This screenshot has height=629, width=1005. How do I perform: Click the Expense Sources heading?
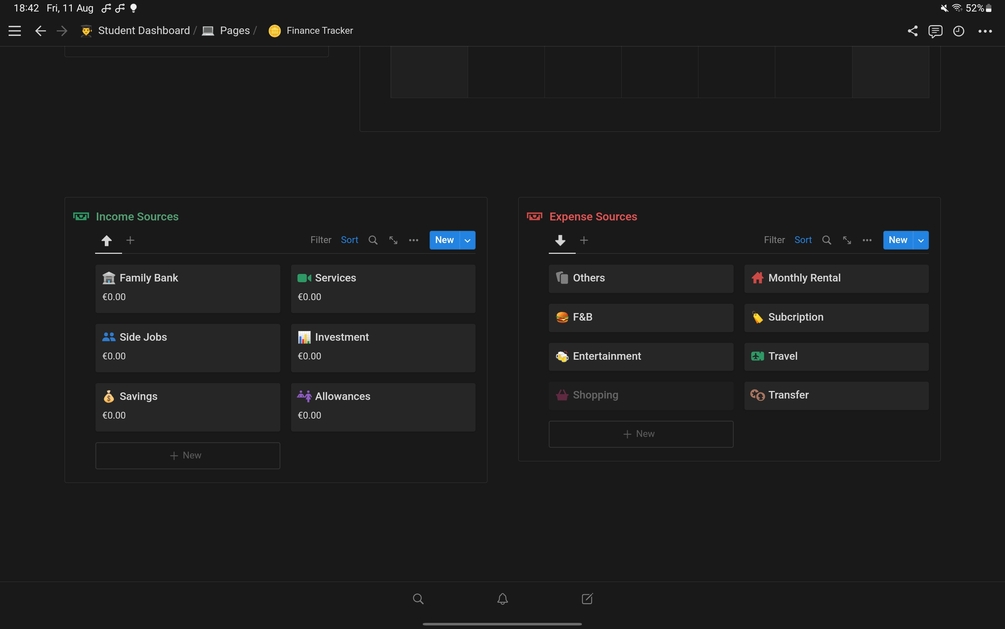593,217
